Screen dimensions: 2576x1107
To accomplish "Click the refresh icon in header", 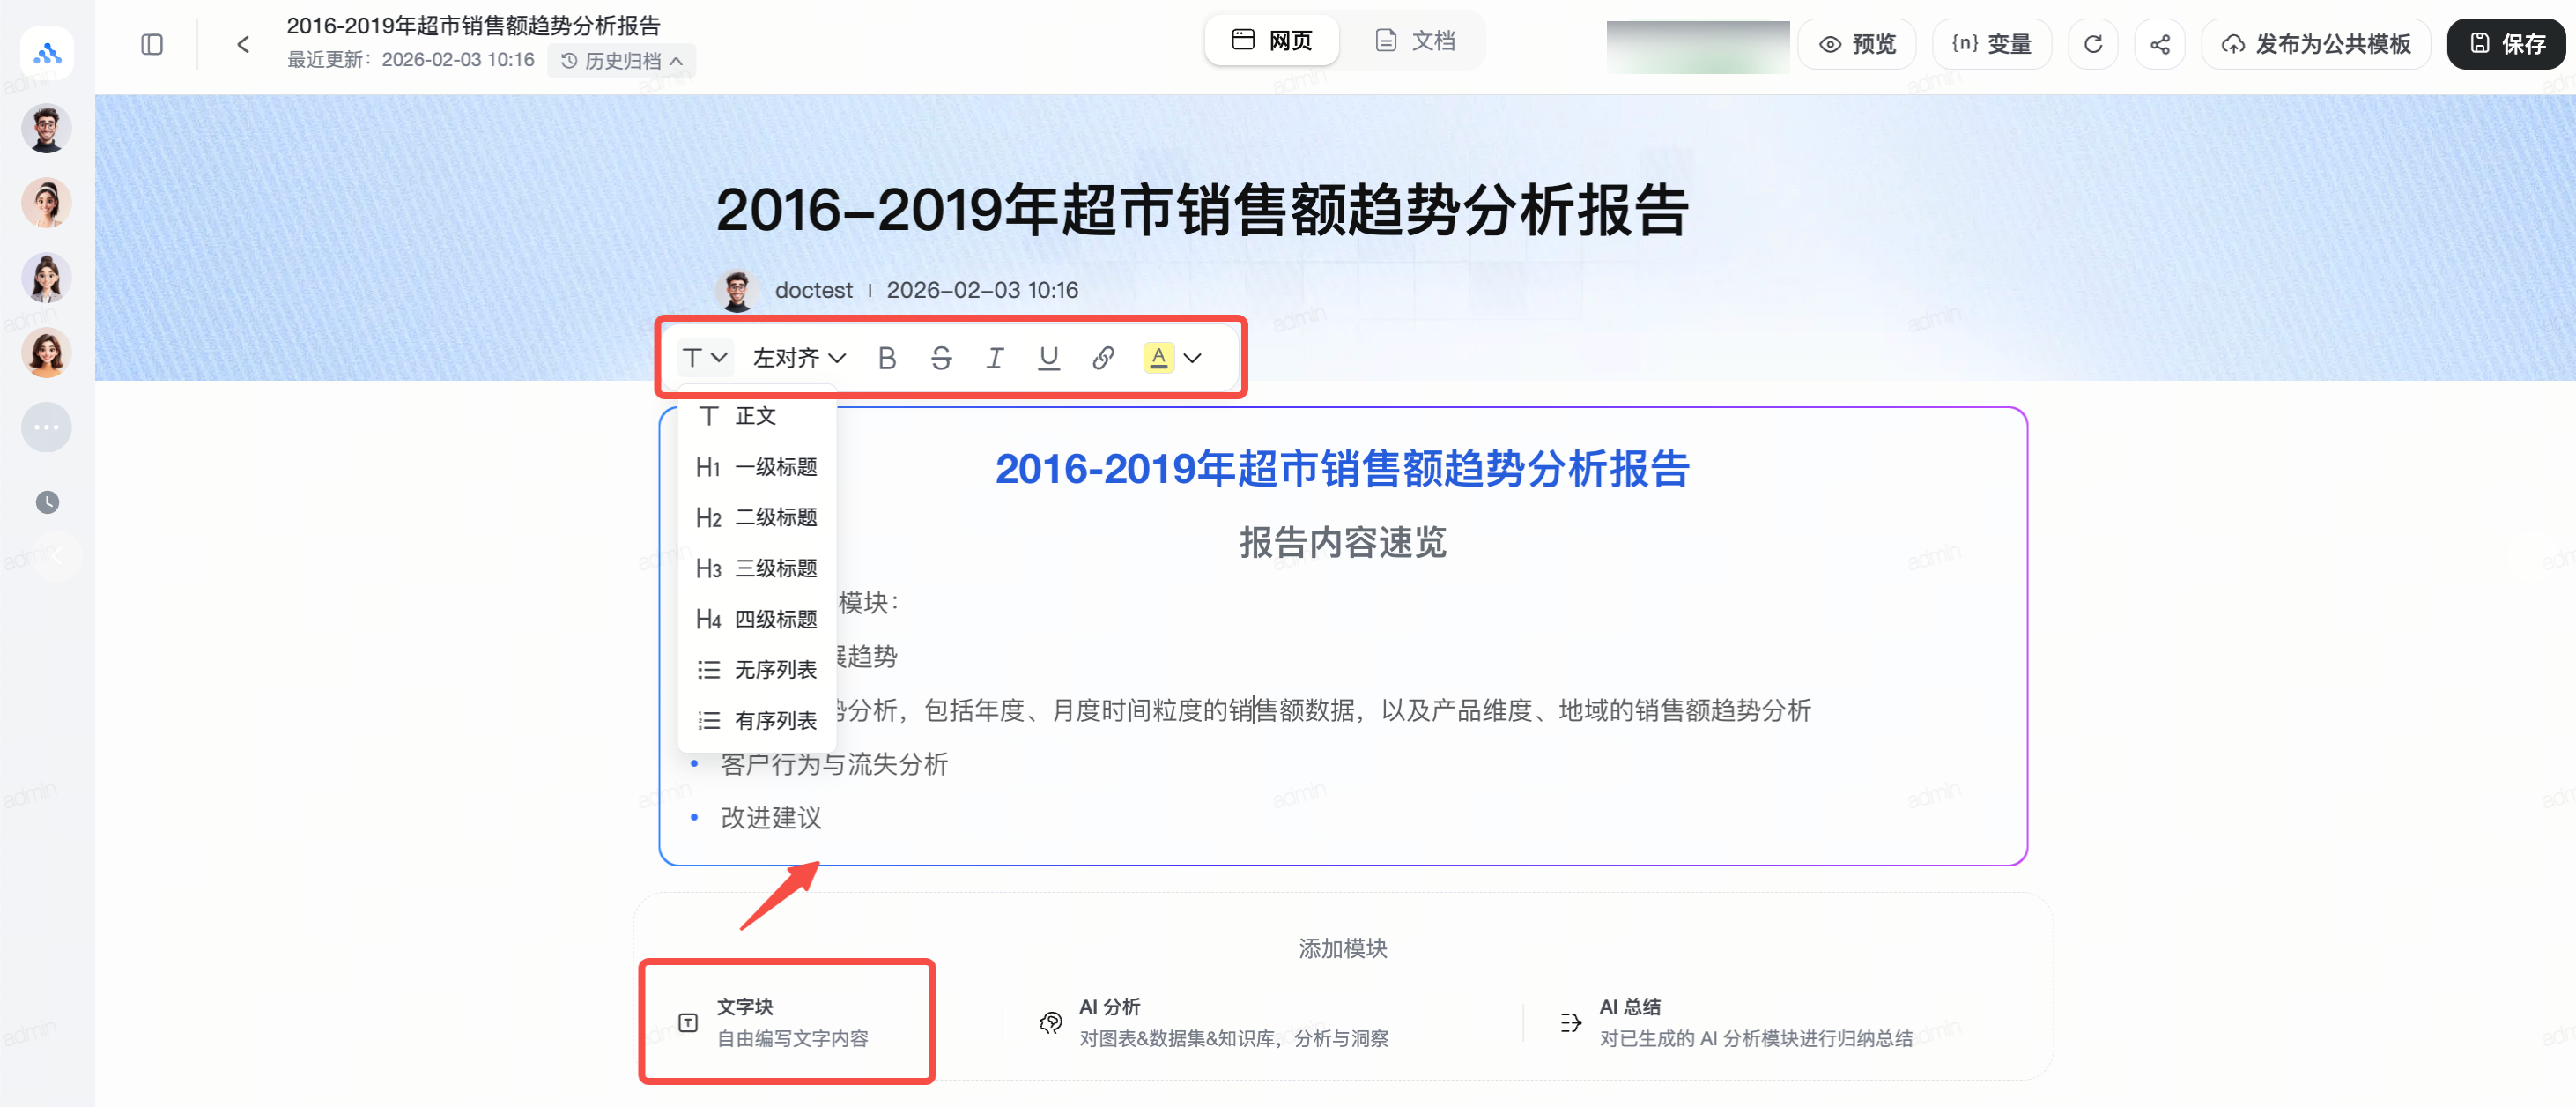I will point(2092,44).
